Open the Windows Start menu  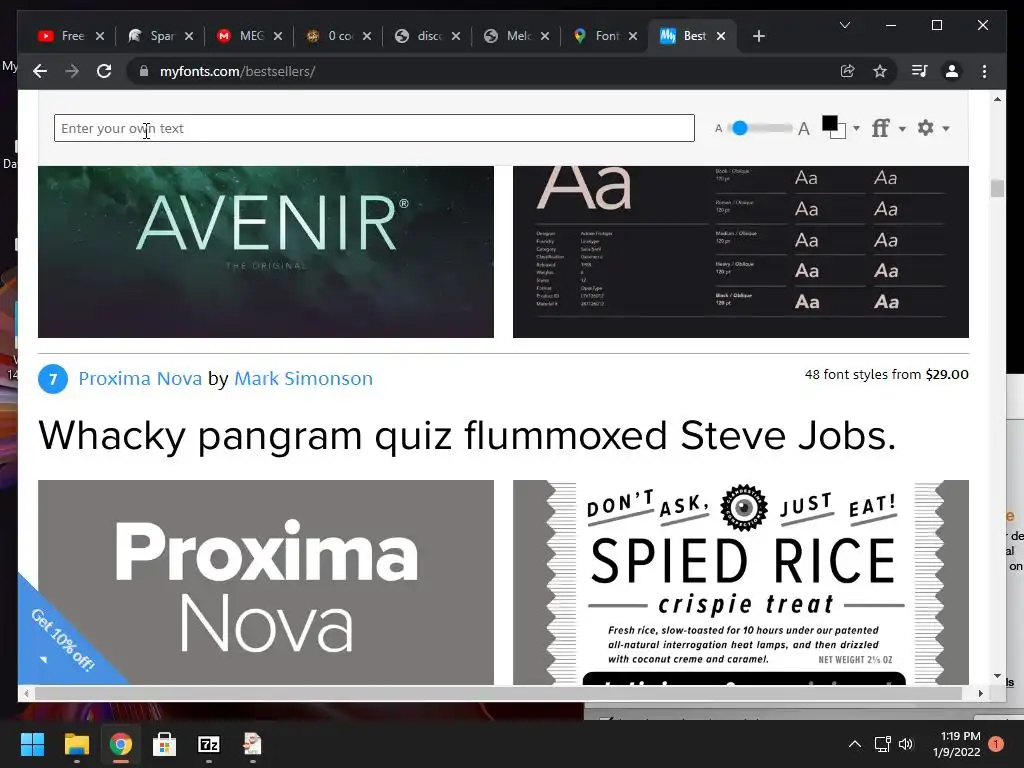tap(32, 744)
